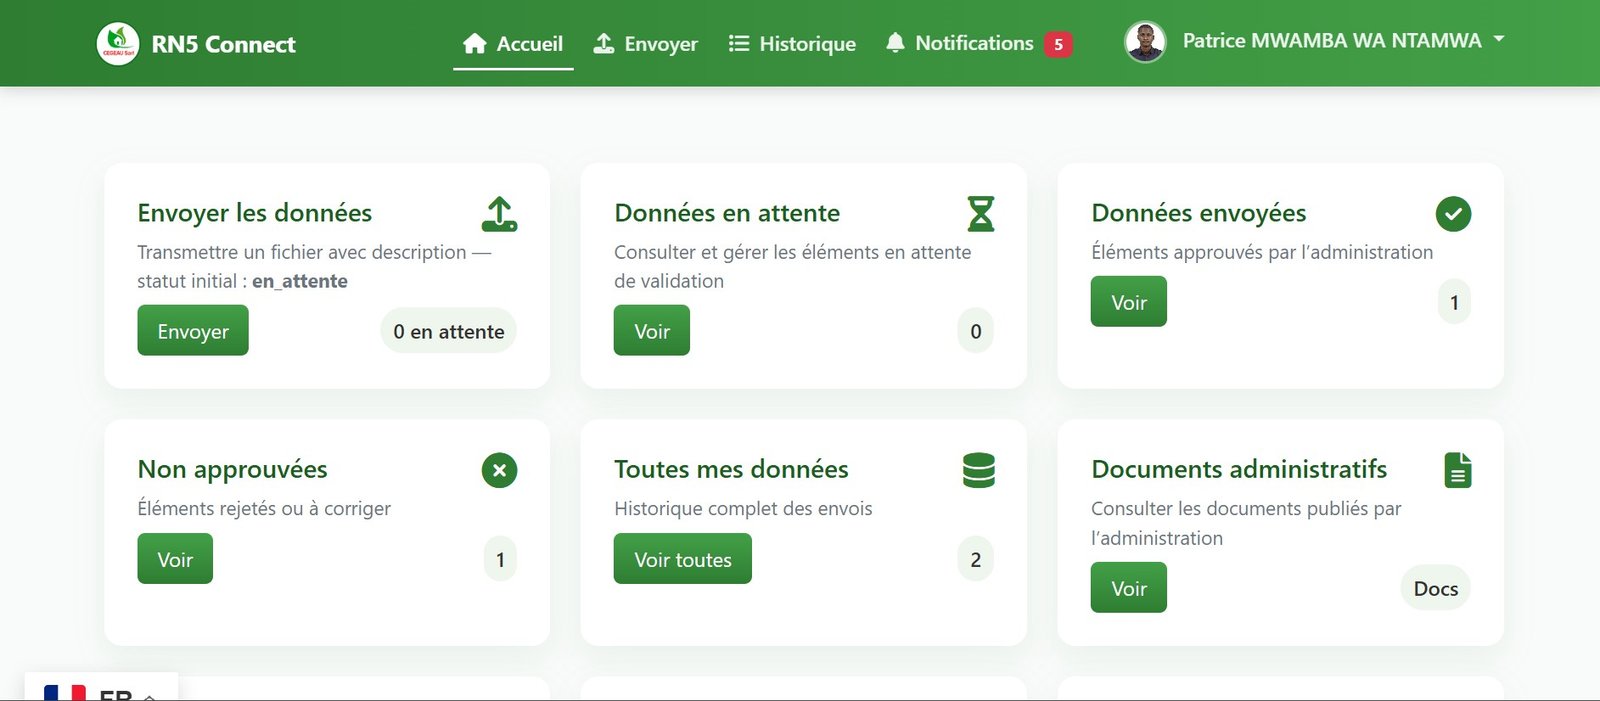Click the upload icon in Envoyer les données card
The height and width of the screenshot is (701, 1600).
499,214
